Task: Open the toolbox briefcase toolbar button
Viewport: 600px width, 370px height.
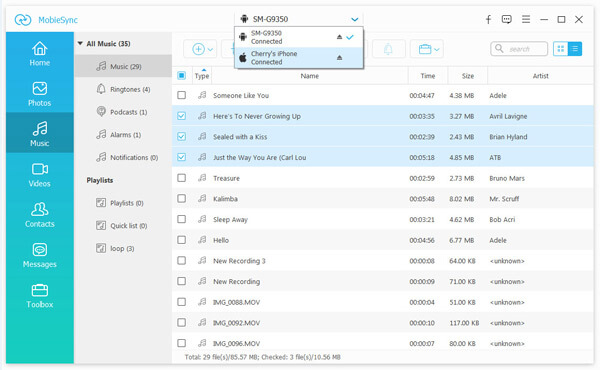Action: coord(427,49)
